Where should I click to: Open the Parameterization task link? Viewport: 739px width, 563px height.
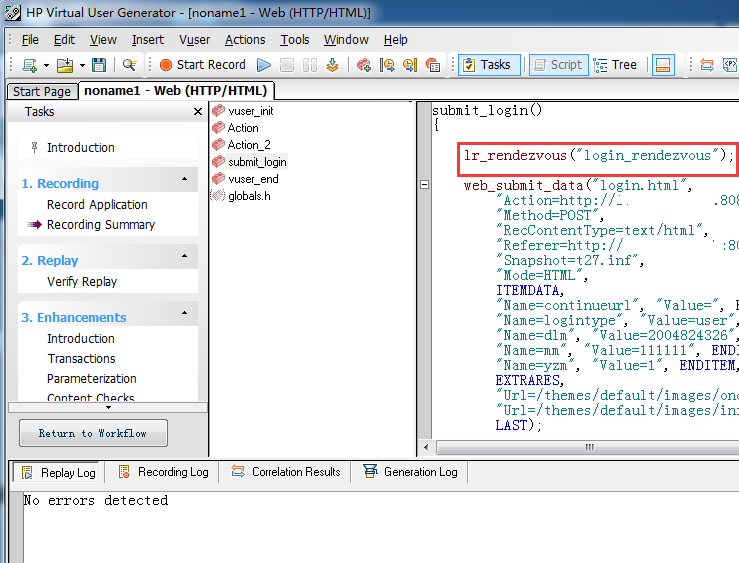[x=92, y=379]
